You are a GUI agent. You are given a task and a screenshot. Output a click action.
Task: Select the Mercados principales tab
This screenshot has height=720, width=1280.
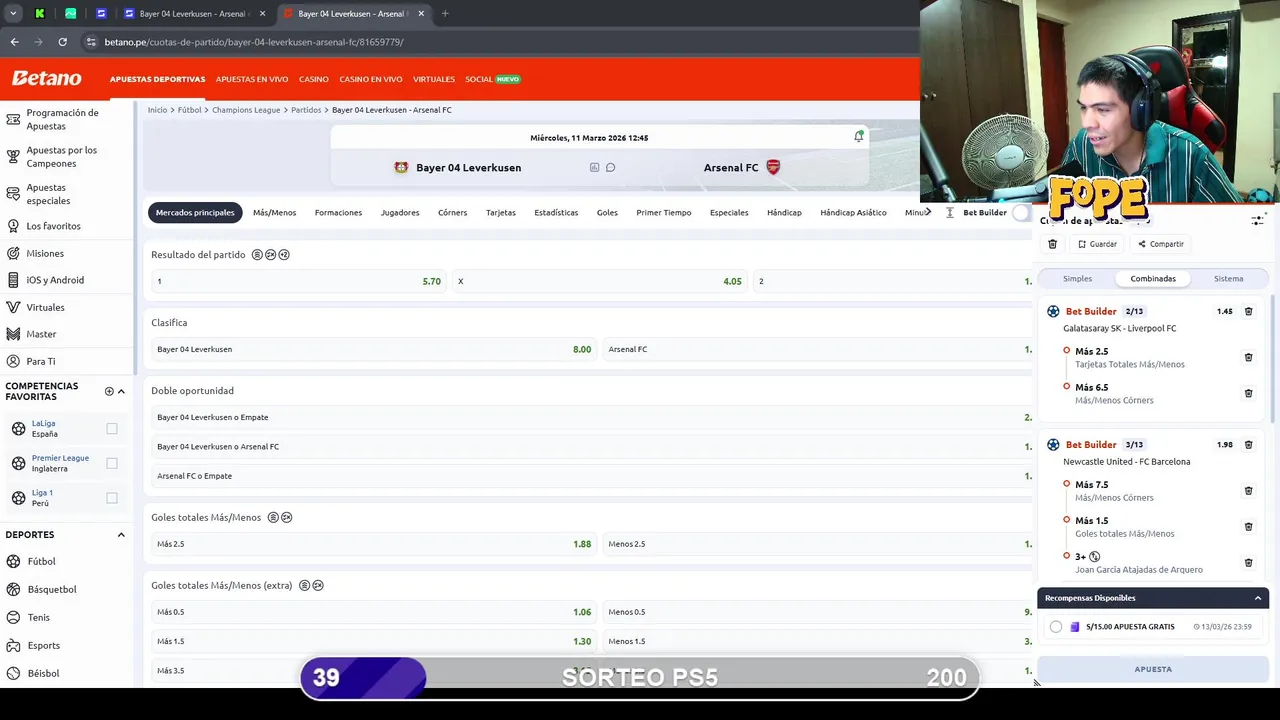click(x=195, y=212)
